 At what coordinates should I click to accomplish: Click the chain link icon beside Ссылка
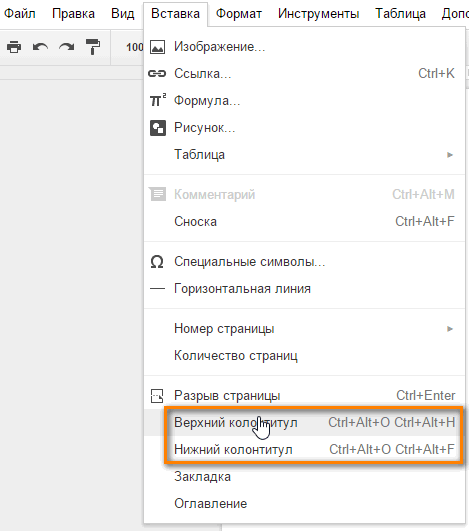157,73
